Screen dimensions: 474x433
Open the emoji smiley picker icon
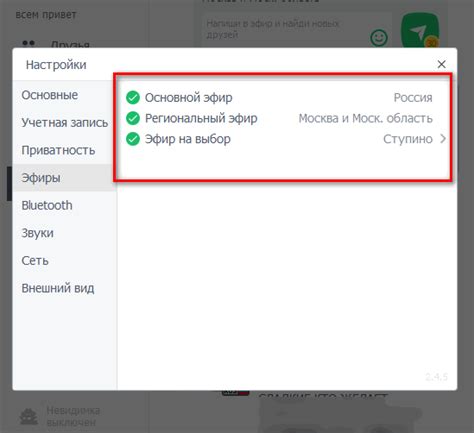[379, 37]
